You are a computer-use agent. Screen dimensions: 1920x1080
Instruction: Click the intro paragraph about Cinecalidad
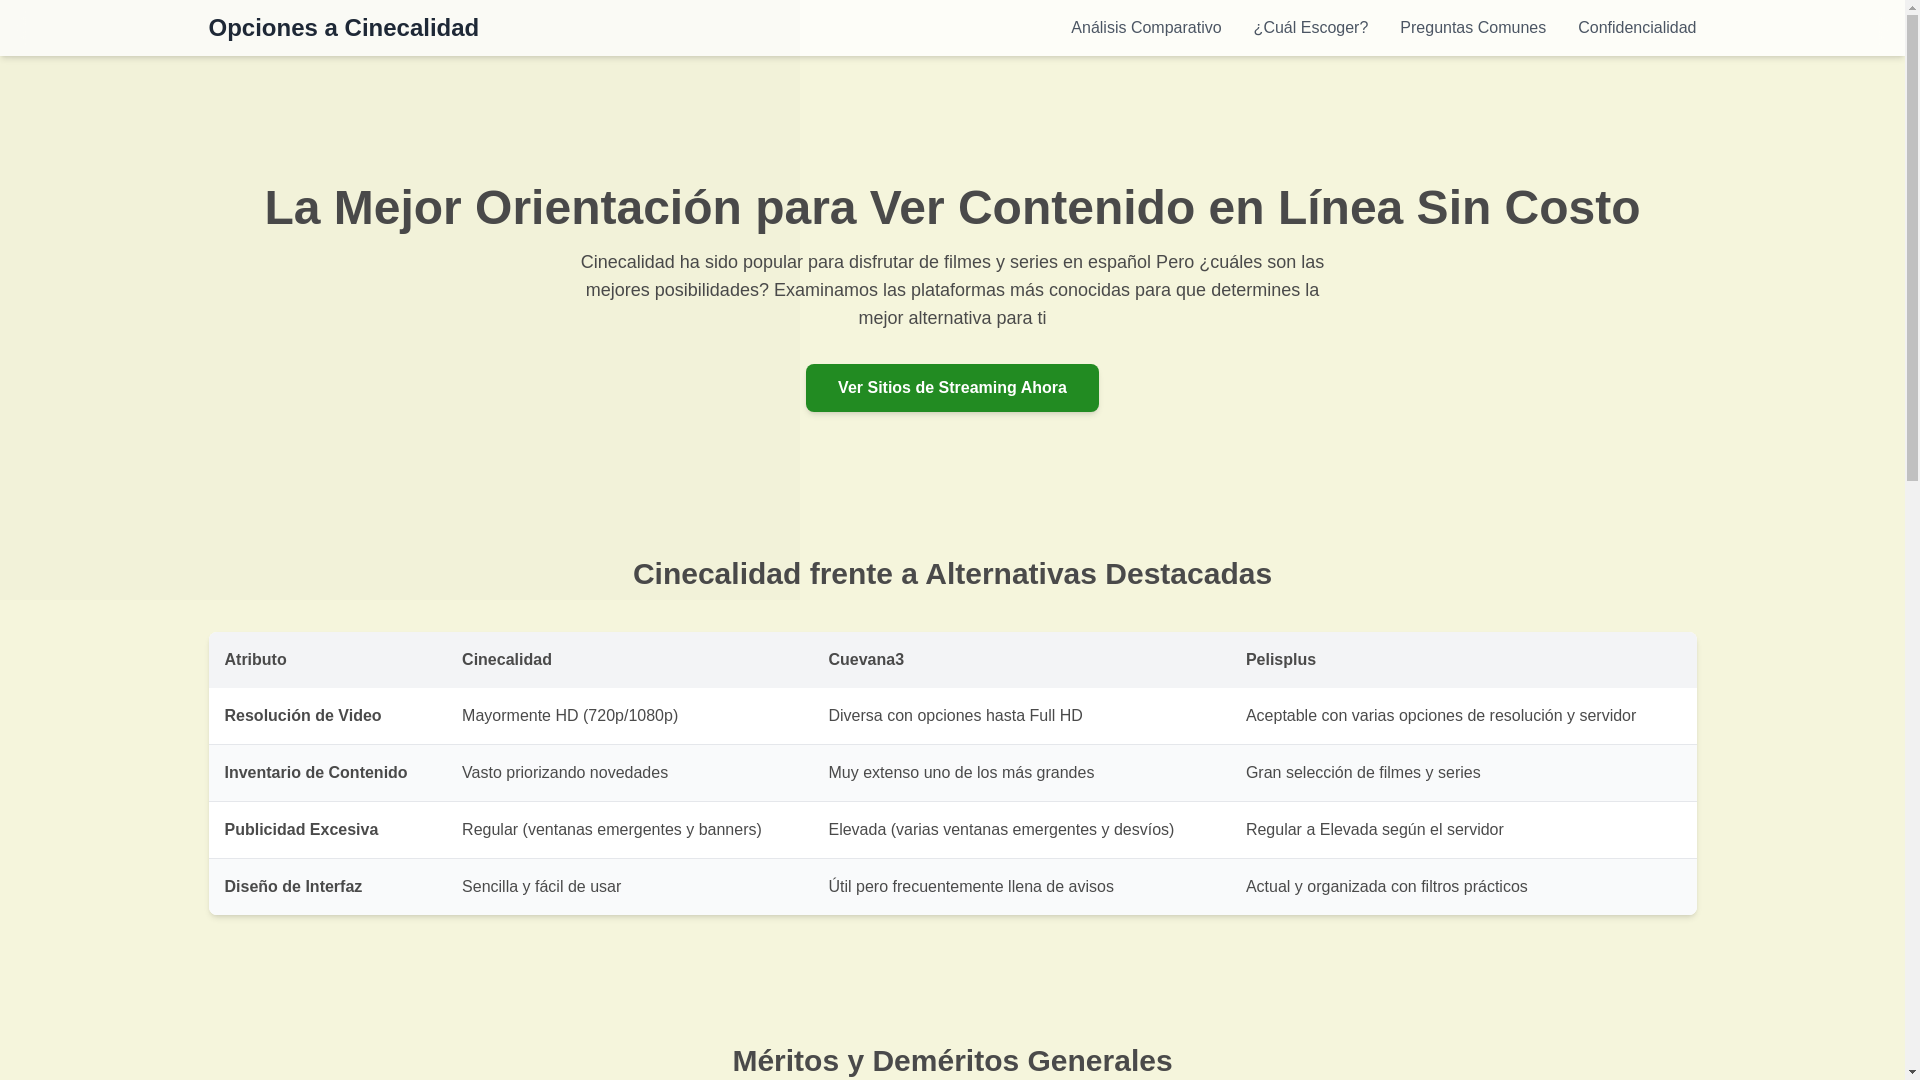pos(952,290)
